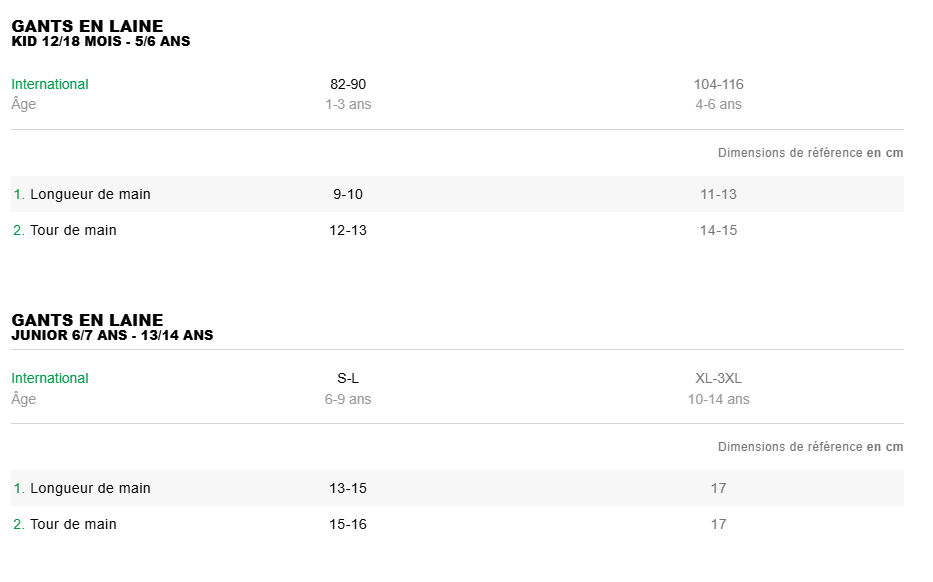Click the green International label in kid table
The height and width of the screenshot is (582, 933).
50,84
